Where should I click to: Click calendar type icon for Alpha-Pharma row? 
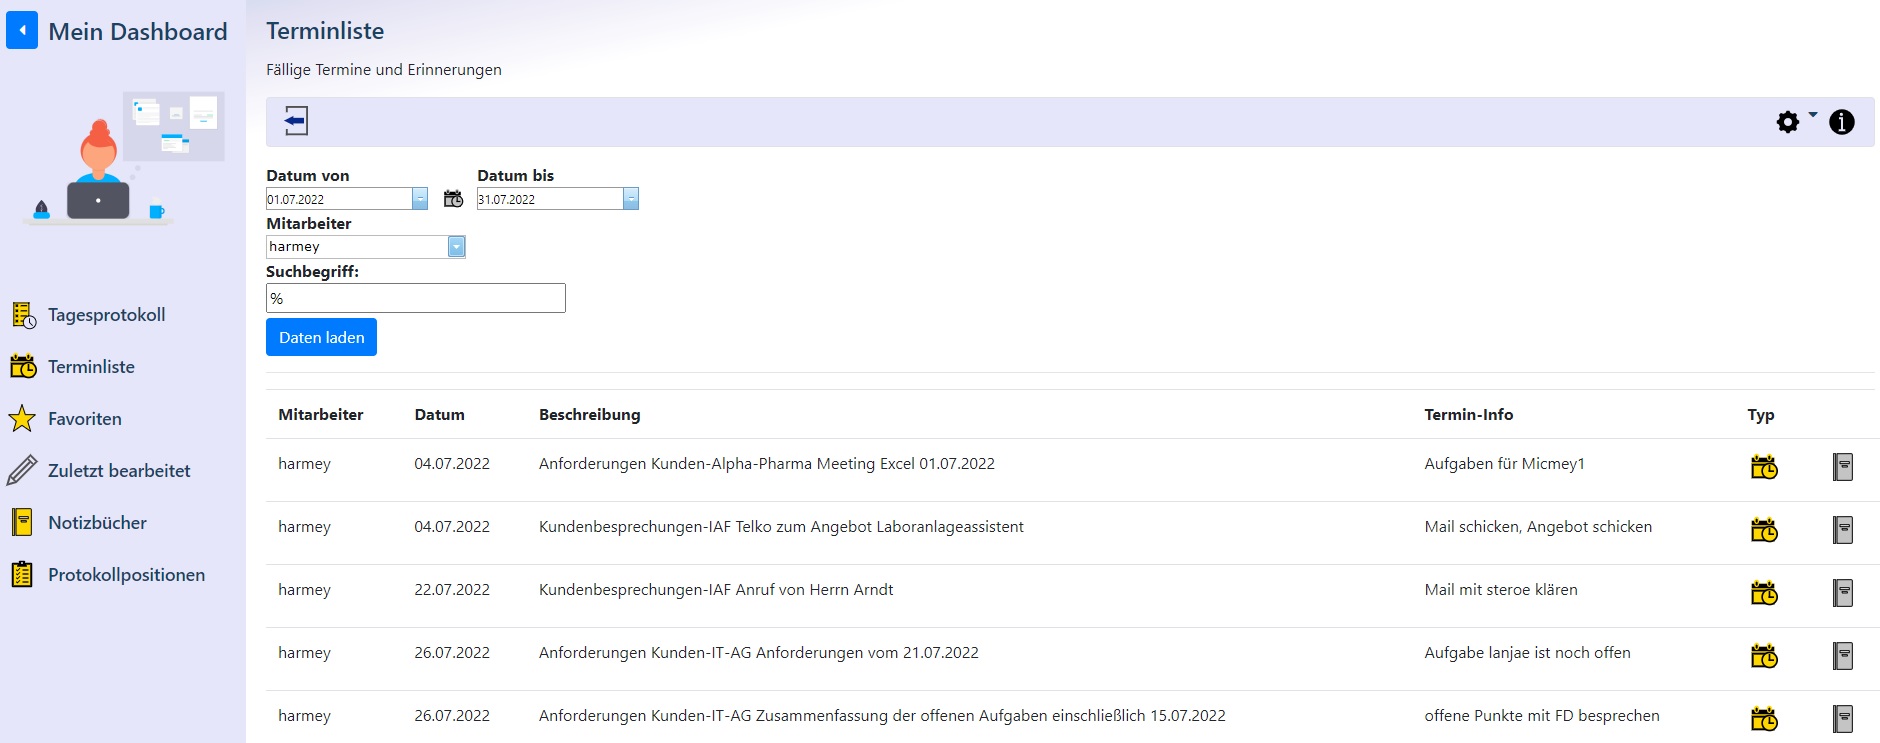pos(1763,467)
